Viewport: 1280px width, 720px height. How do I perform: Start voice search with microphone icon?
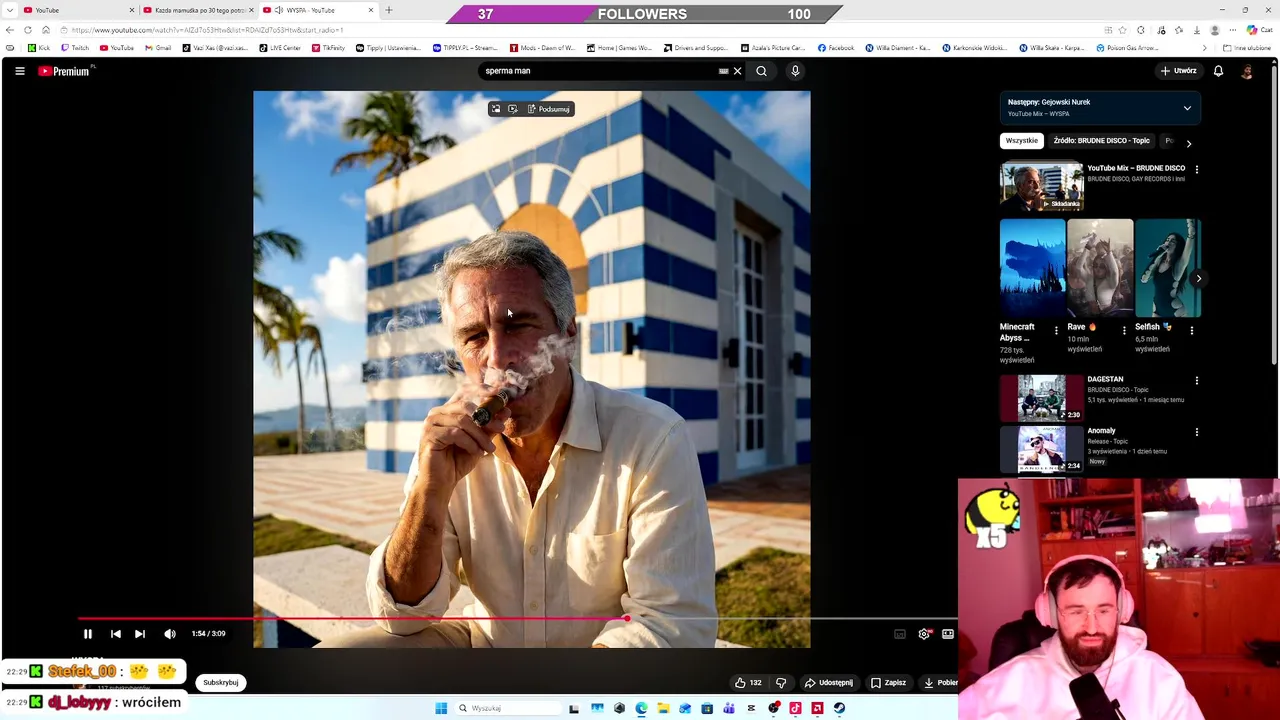coord(795,71)
